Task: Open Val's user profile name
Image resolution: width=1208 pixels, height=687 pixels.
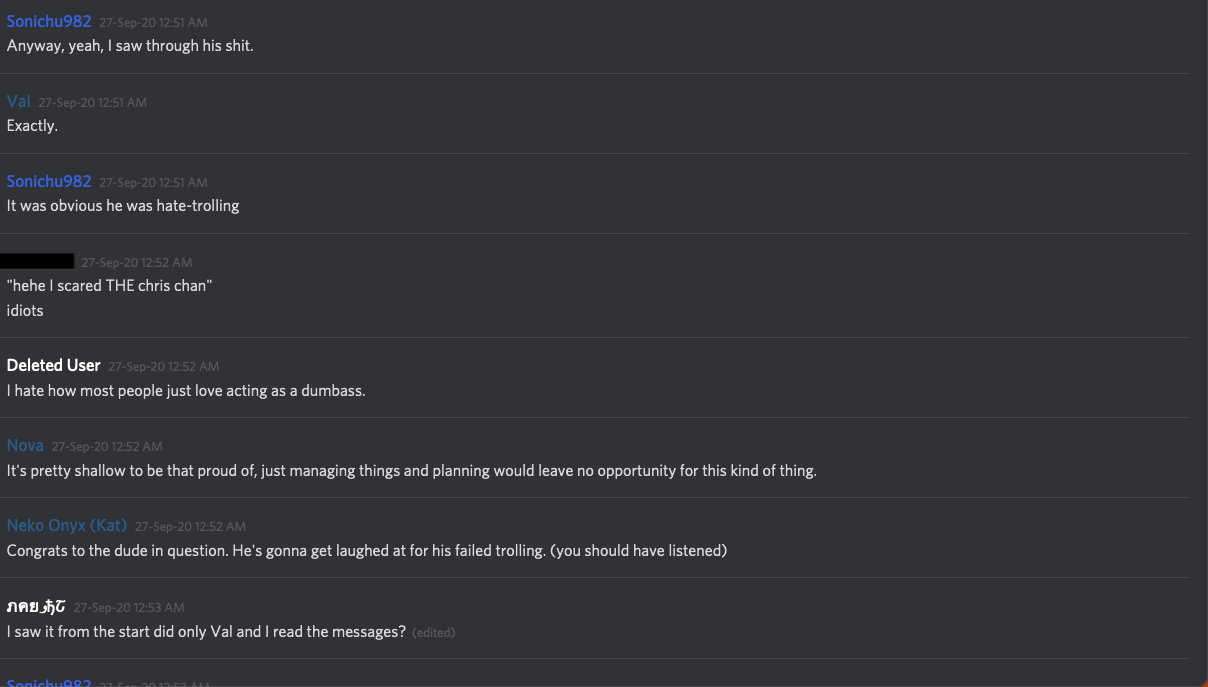Action: 19,101
